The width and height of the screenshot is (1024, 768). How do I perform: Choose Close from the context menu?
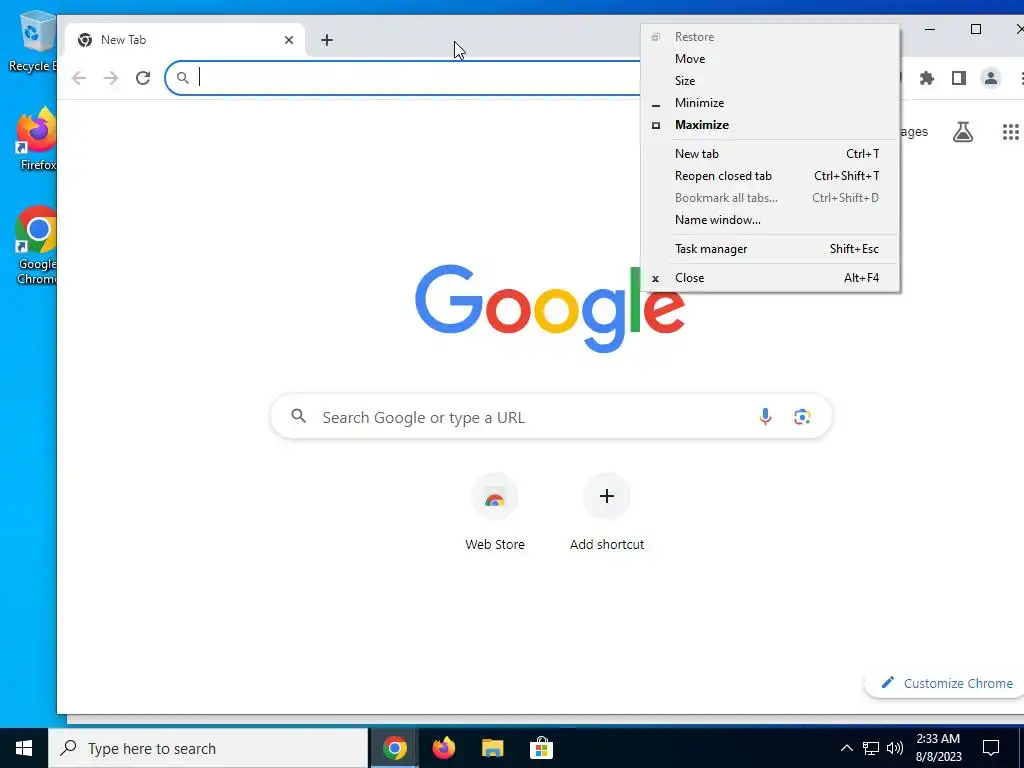pos(769,278)
